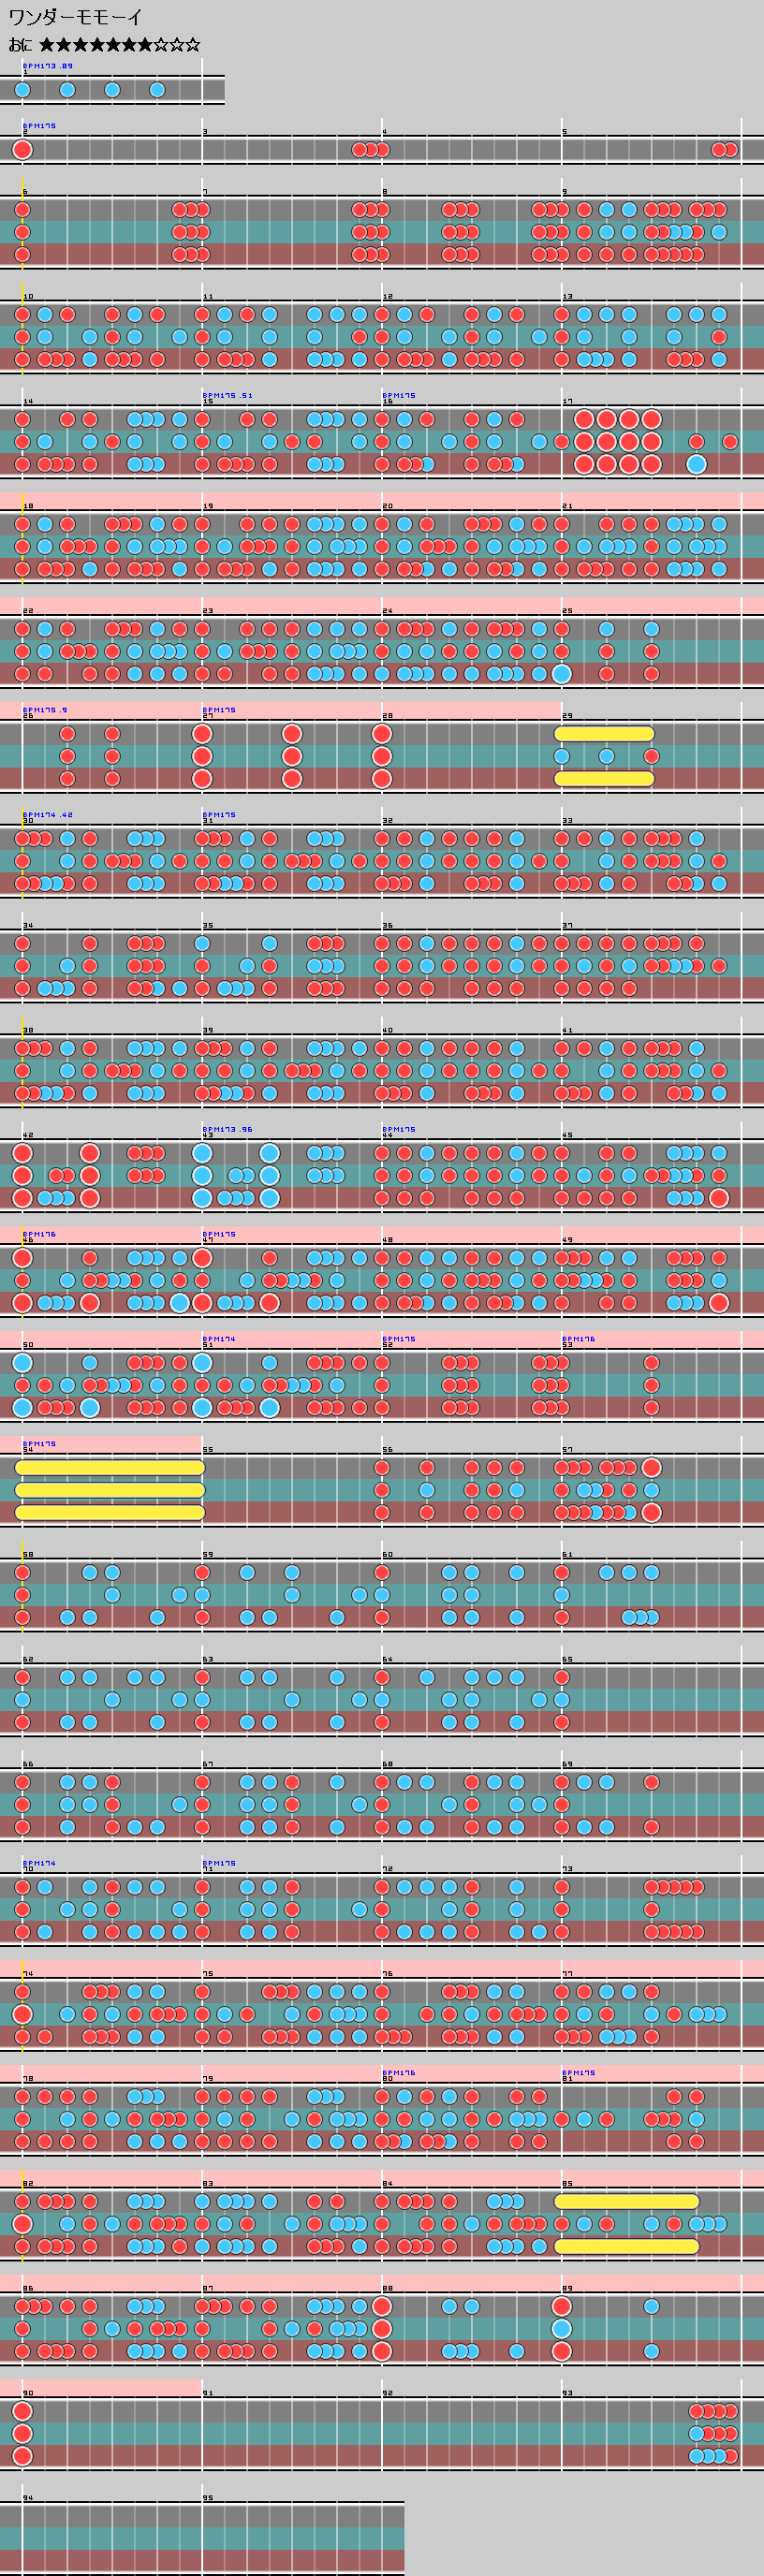Click the BPM173.96 tempo marker
This screenshot has height=2576, width=764.
click(228, 1129)
